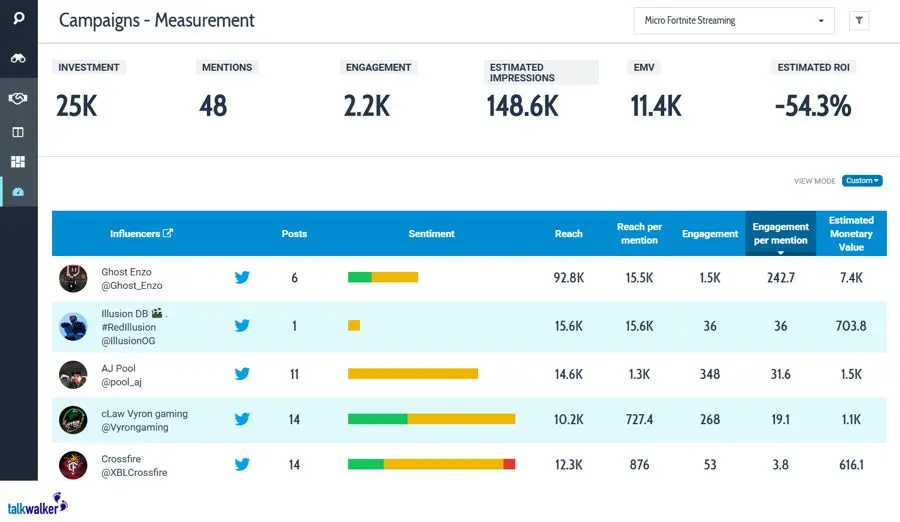Image resolution: width=900 pixels, height=522 pixels.
Task: Click the split-panel icon in the sidebar
Action: point(18,131)
